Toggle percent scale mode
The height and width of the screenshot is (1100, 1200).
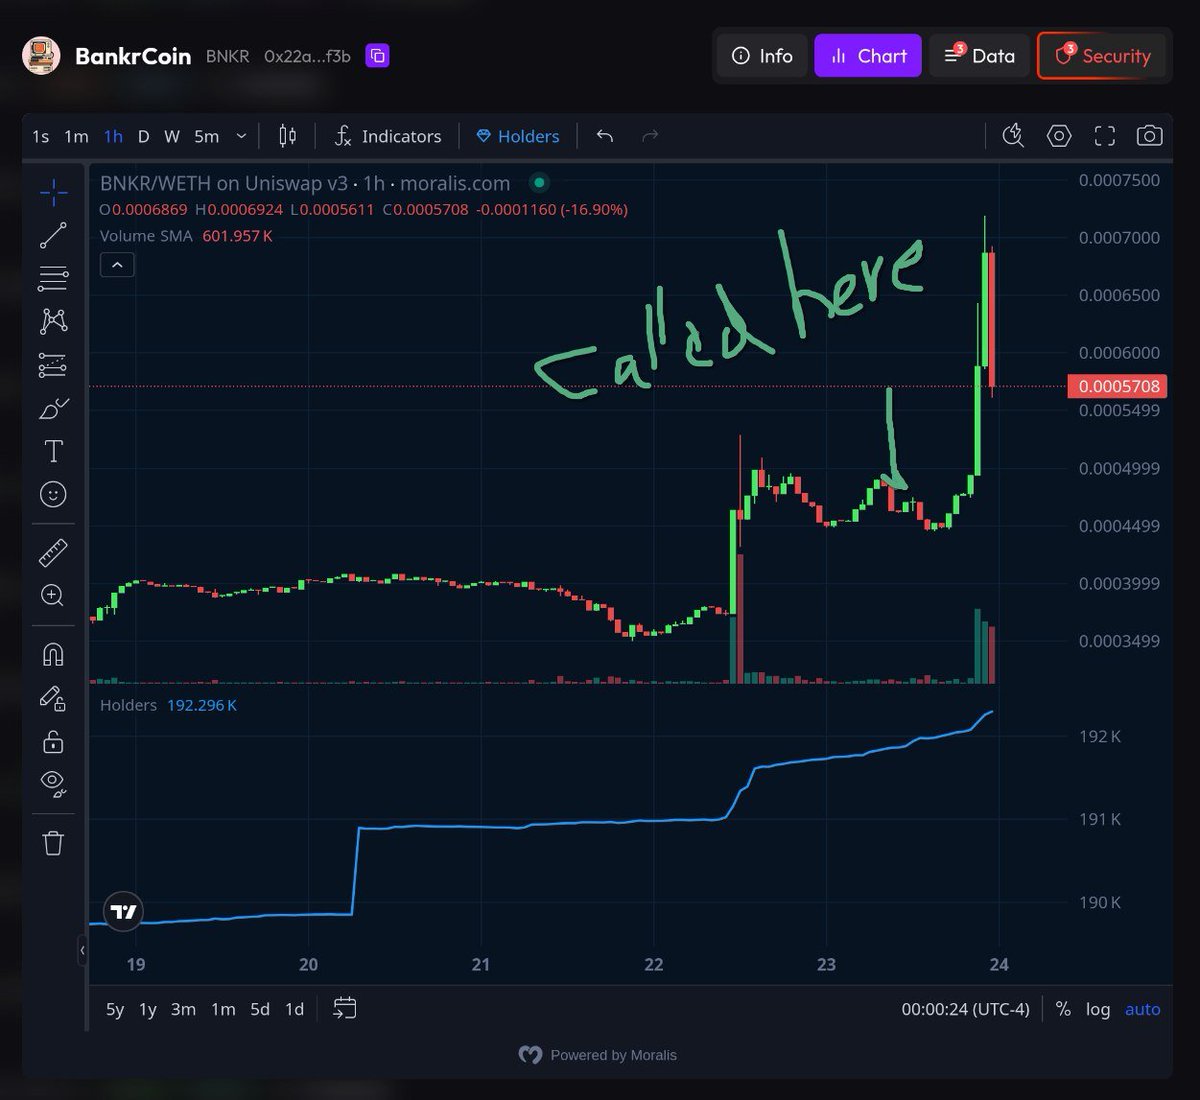[x=1063, y=1009]
